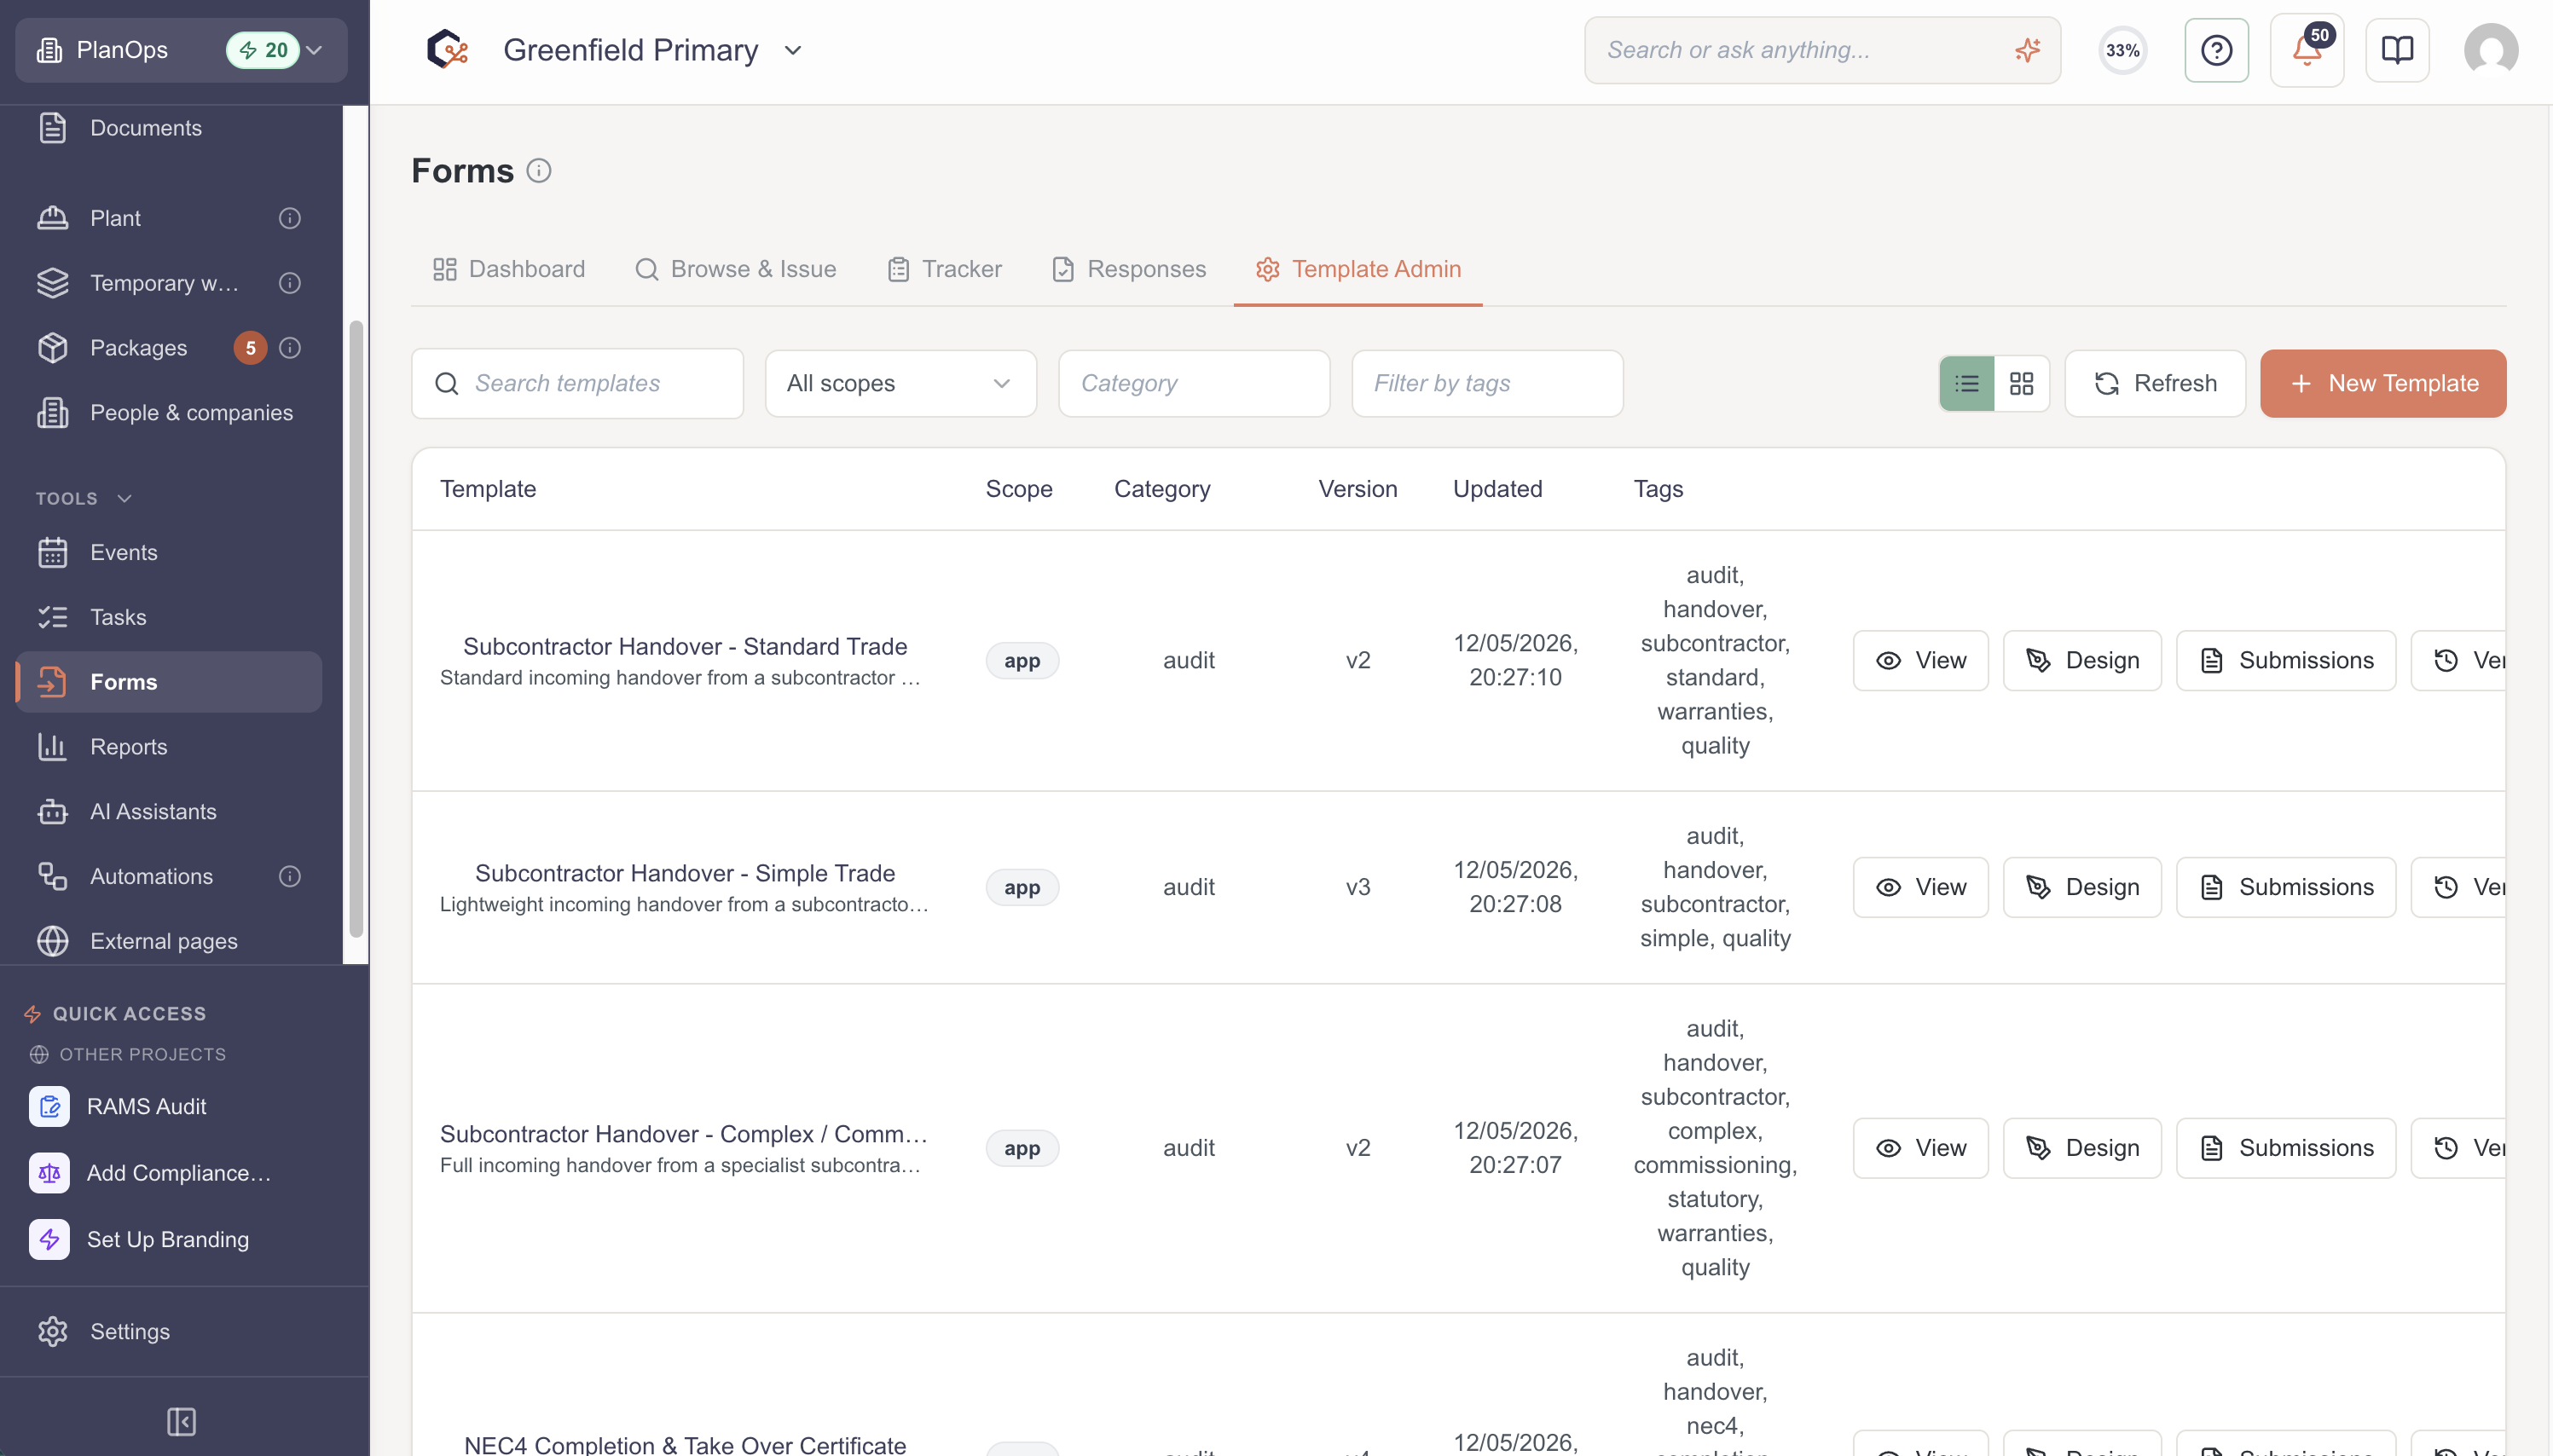Expand the PlanOps workspace switcher

[181, 50]
